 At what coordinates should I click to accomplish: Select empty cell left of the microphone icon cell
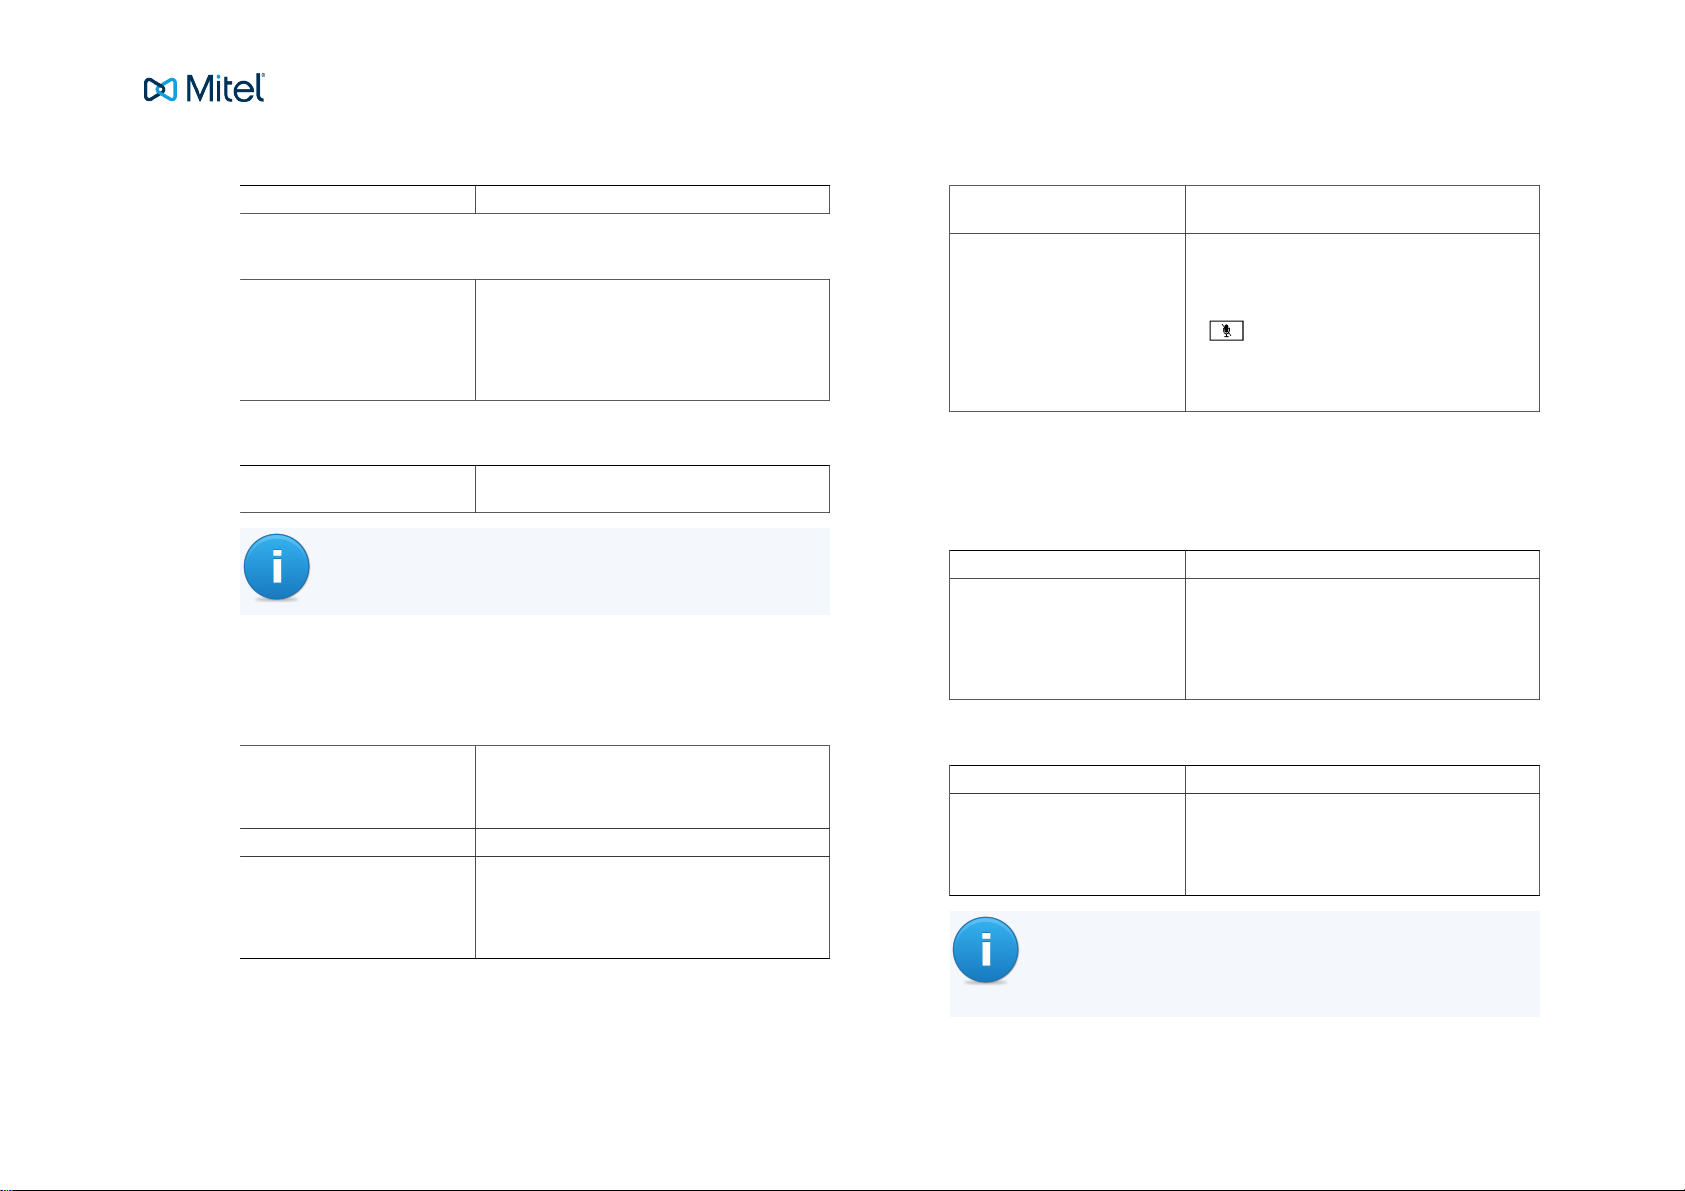pyautogui.click(x=1067, y=322)
